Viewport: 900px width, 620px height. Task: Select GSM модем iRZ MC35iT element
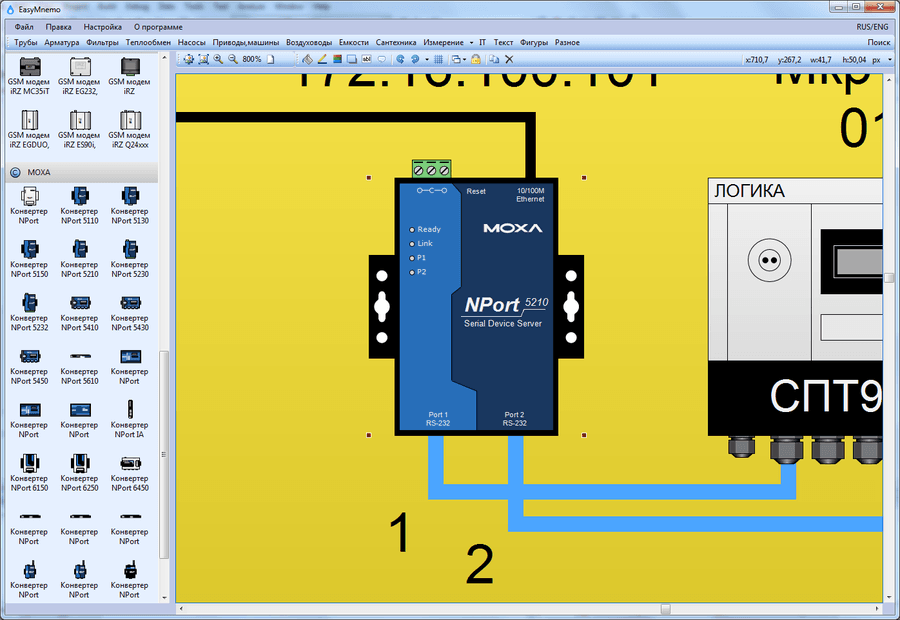(29, 76)
